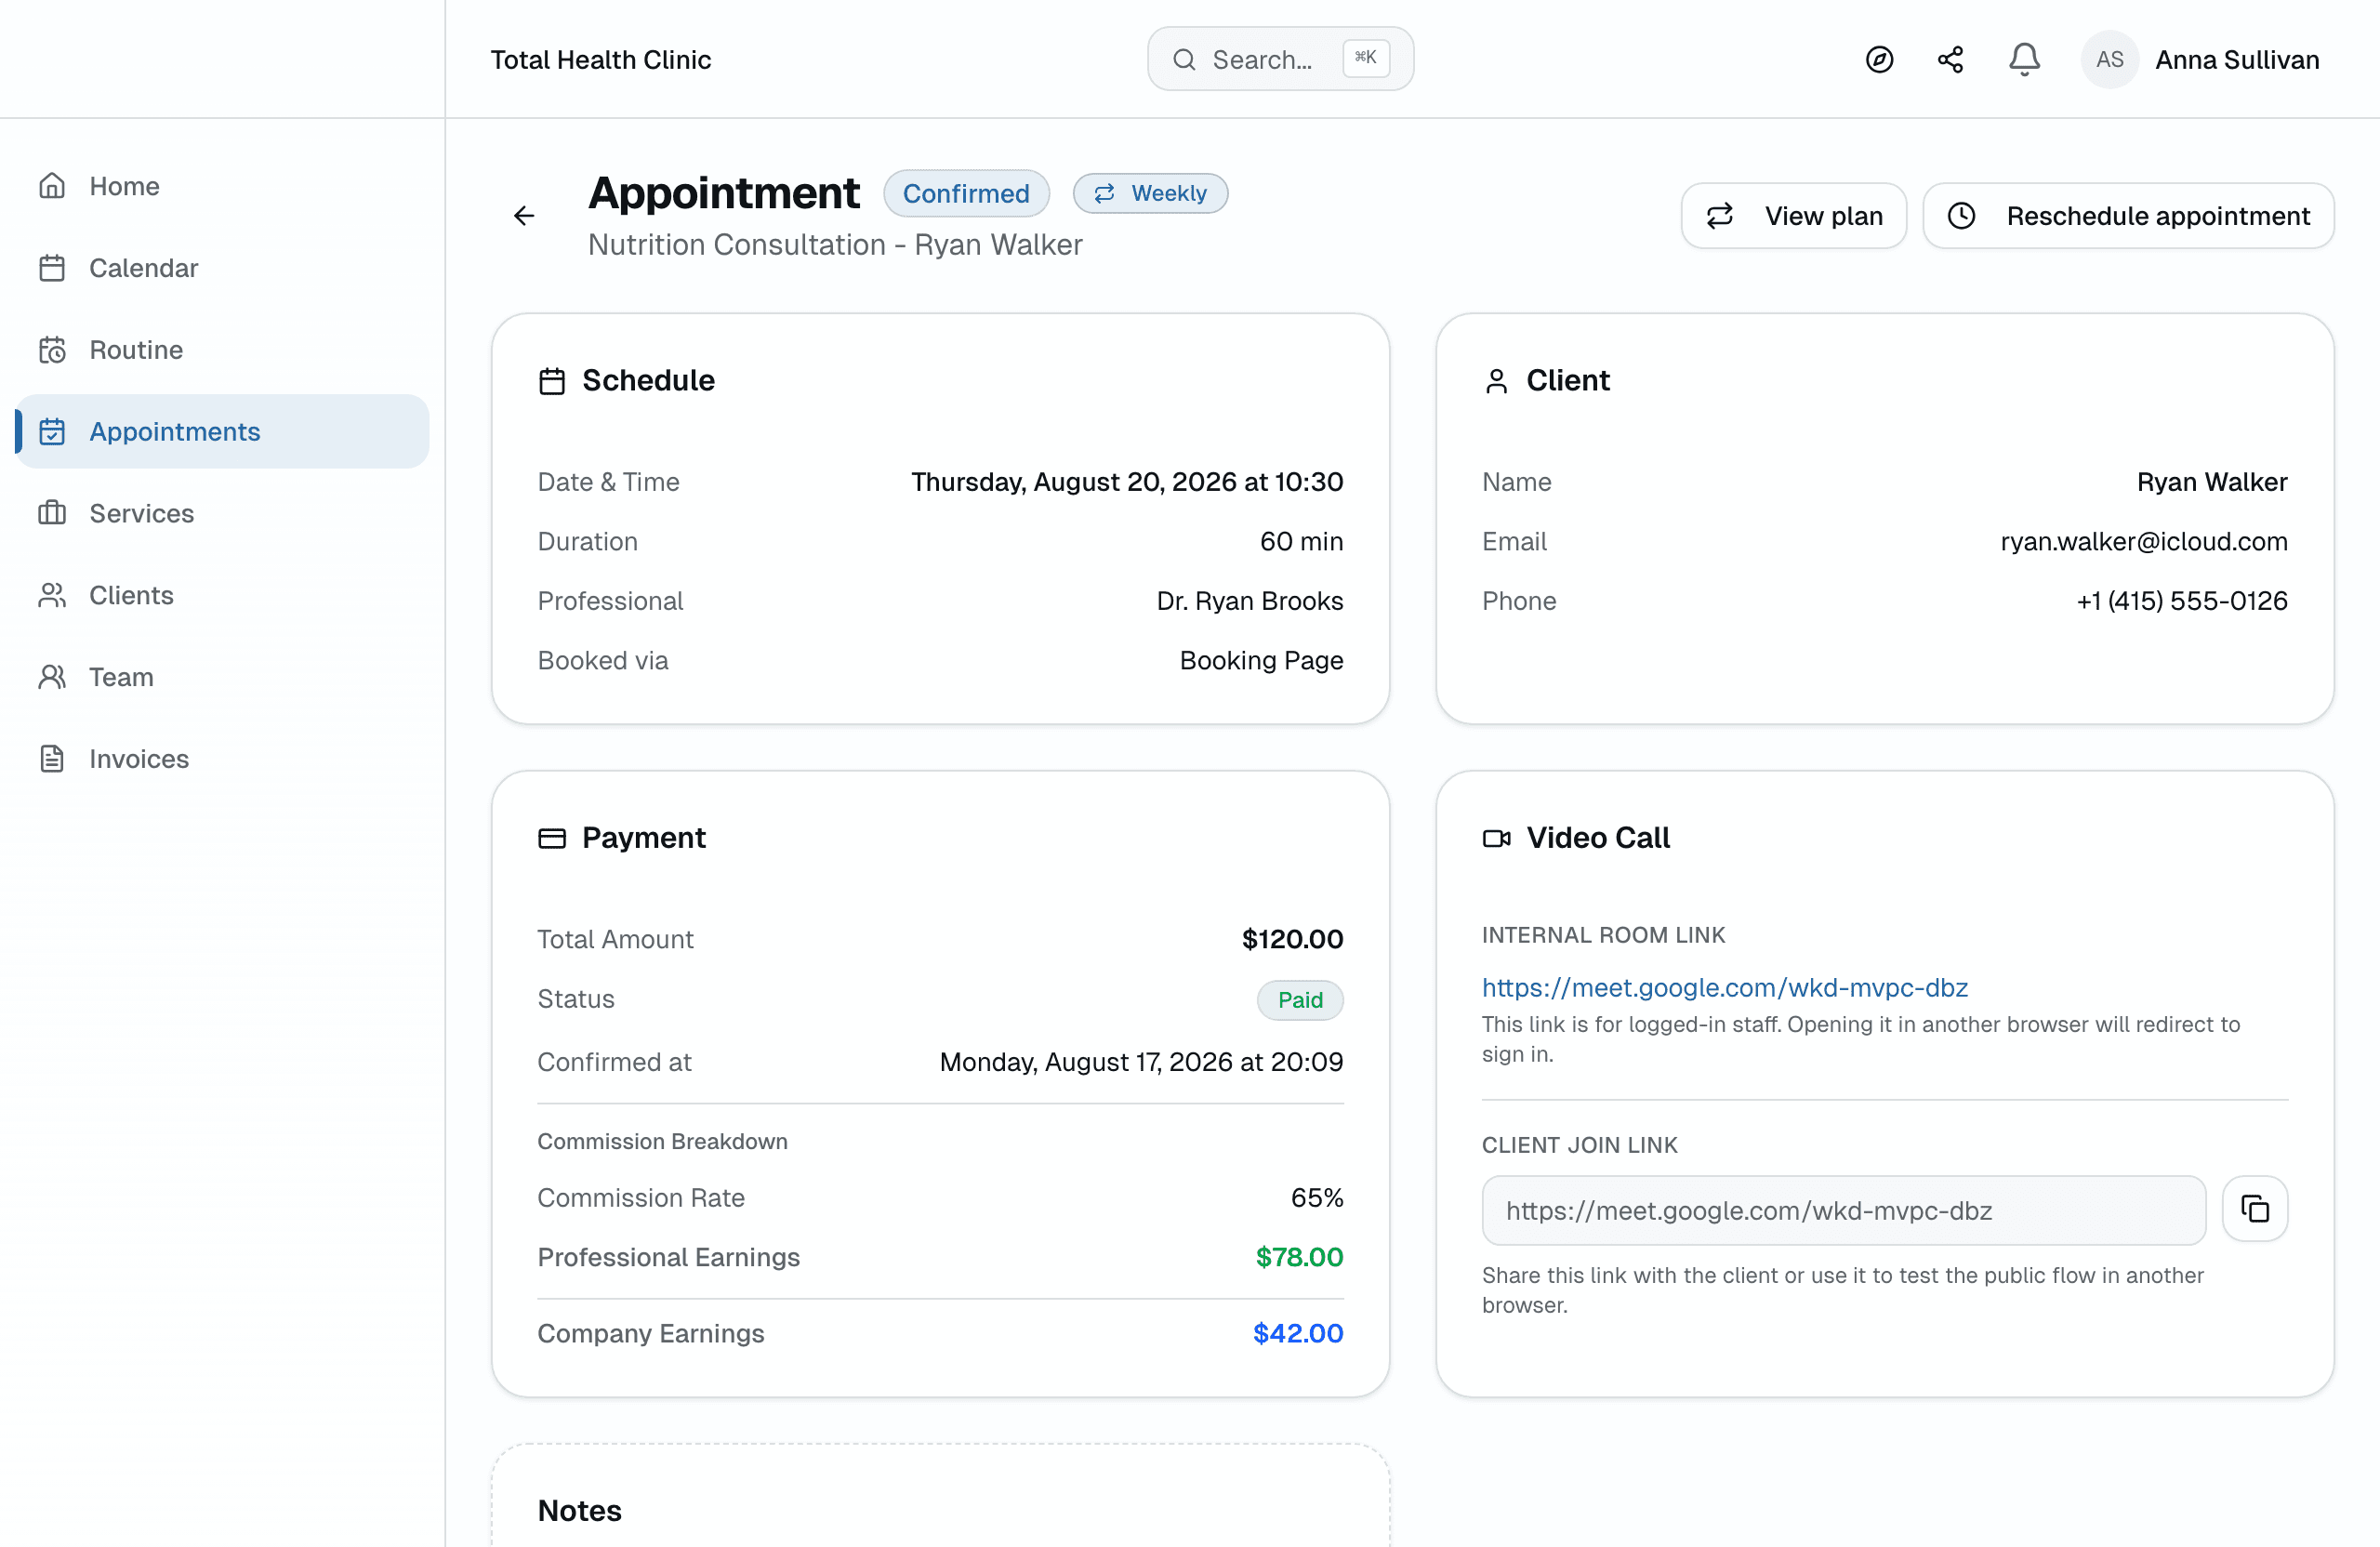
Task: Click the compass explore icon in header
Action: tap(1879, 60)
